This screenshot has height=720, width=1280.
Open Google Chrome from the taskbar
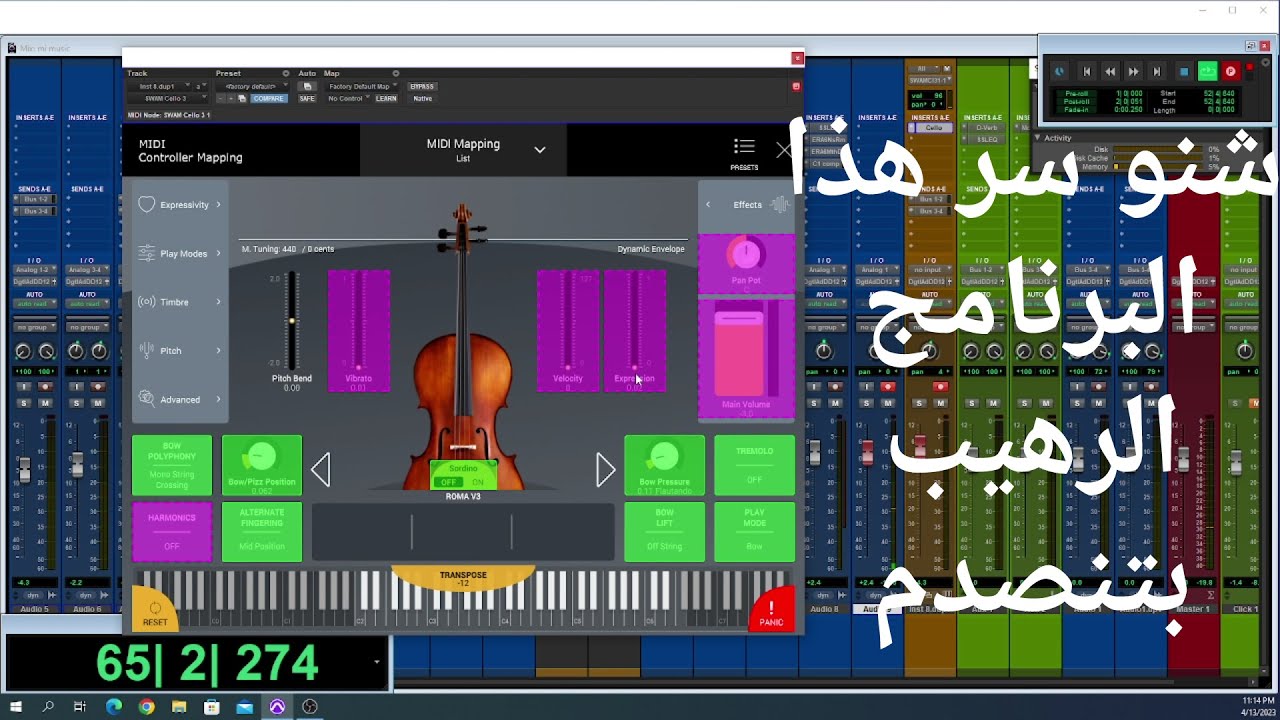point(146,707)
